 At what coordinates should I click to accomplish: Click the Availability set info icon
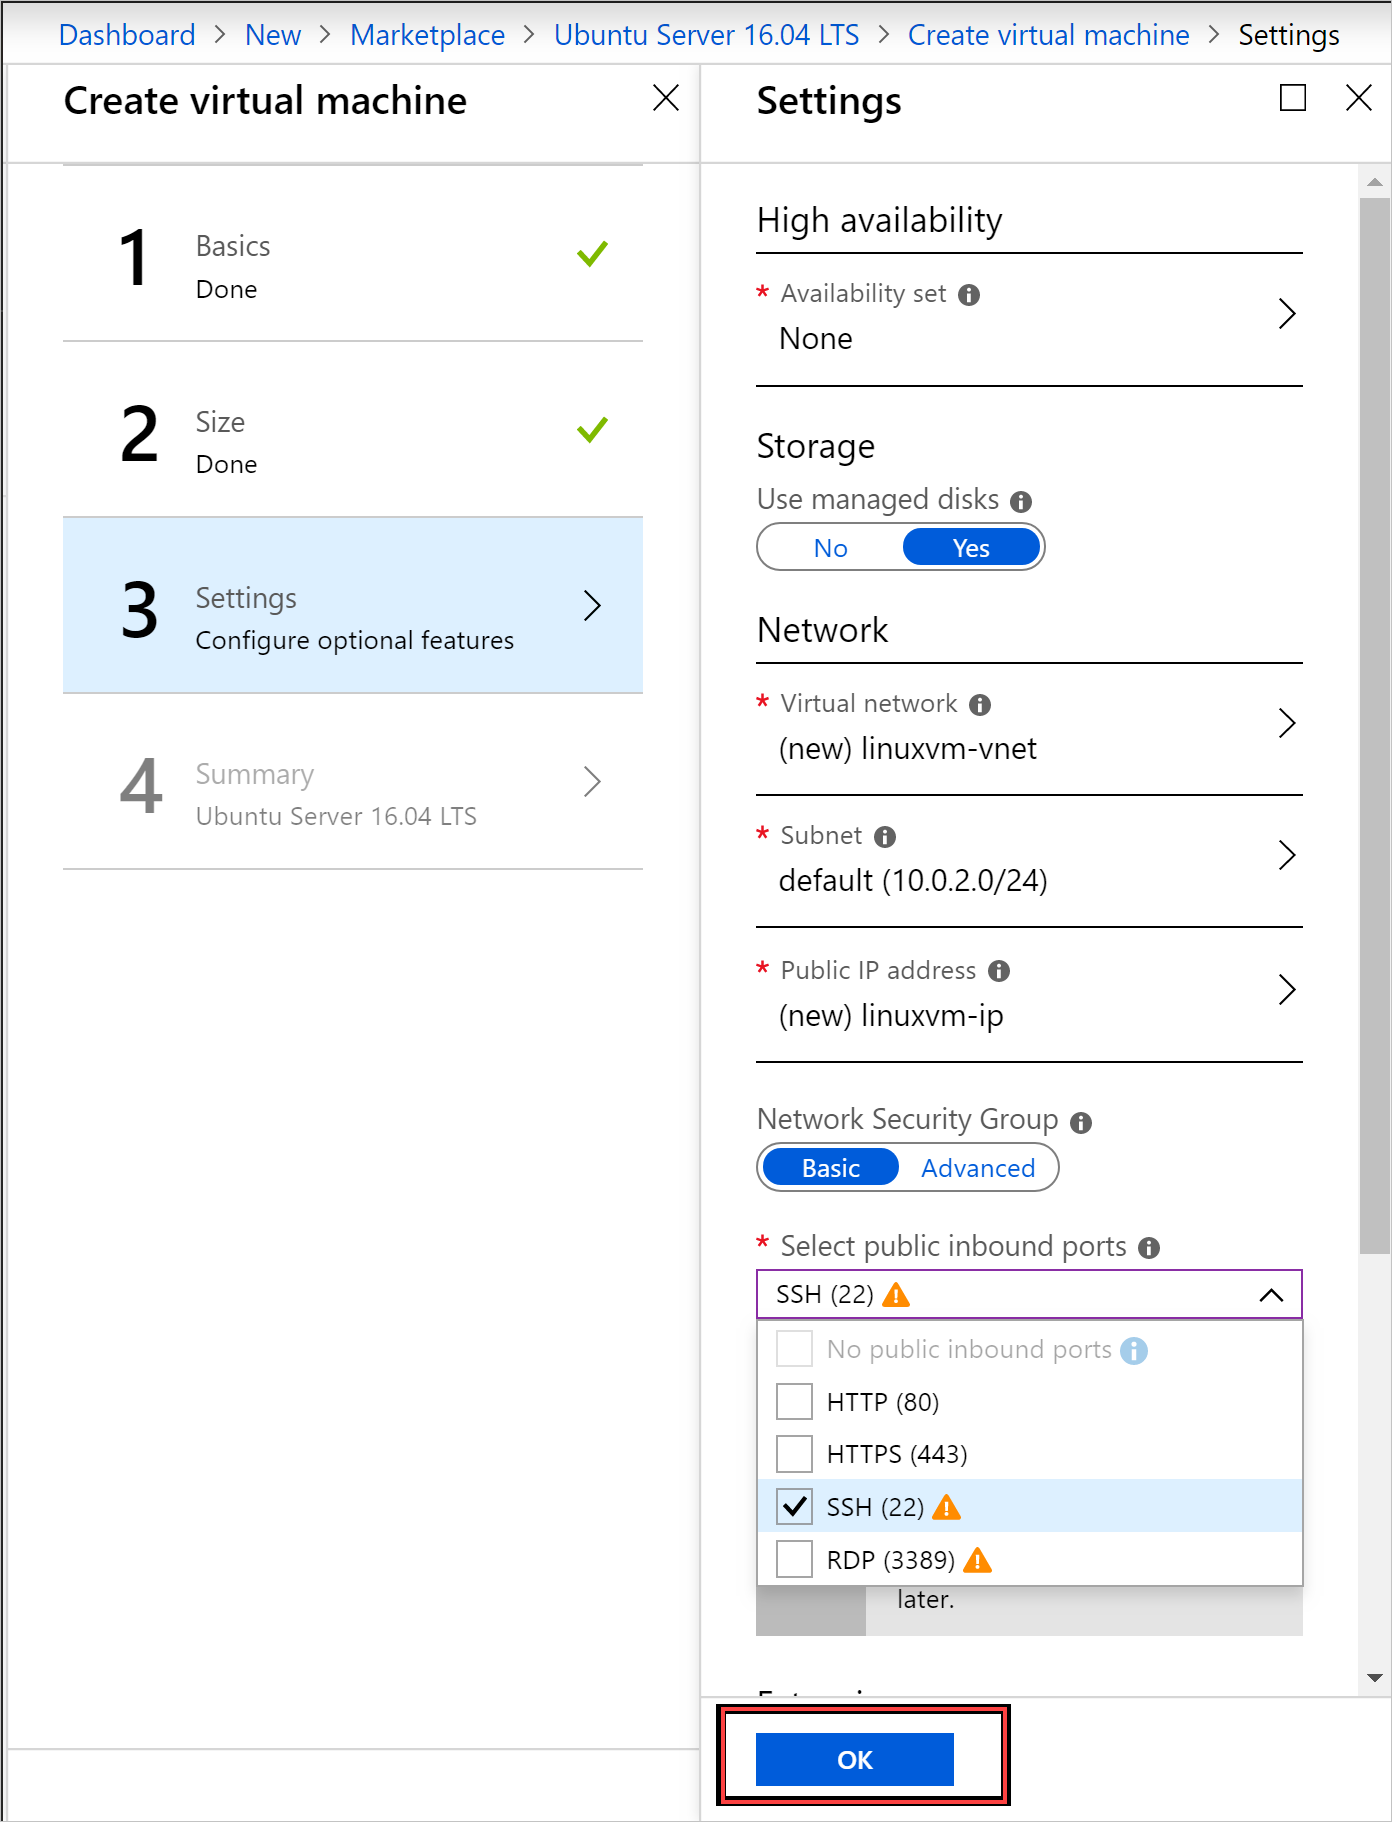coord(968,295)
